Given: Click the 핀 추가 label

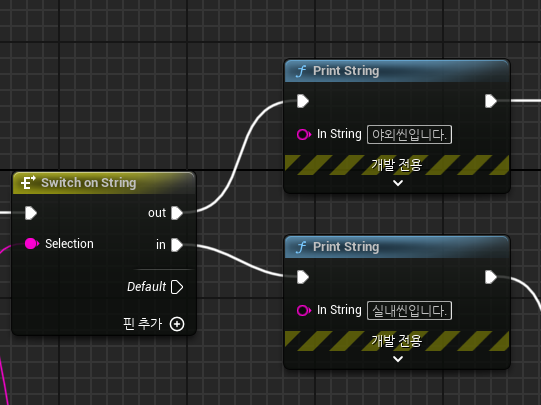Looking at the screenshot, I should click(x=142, y=324).
